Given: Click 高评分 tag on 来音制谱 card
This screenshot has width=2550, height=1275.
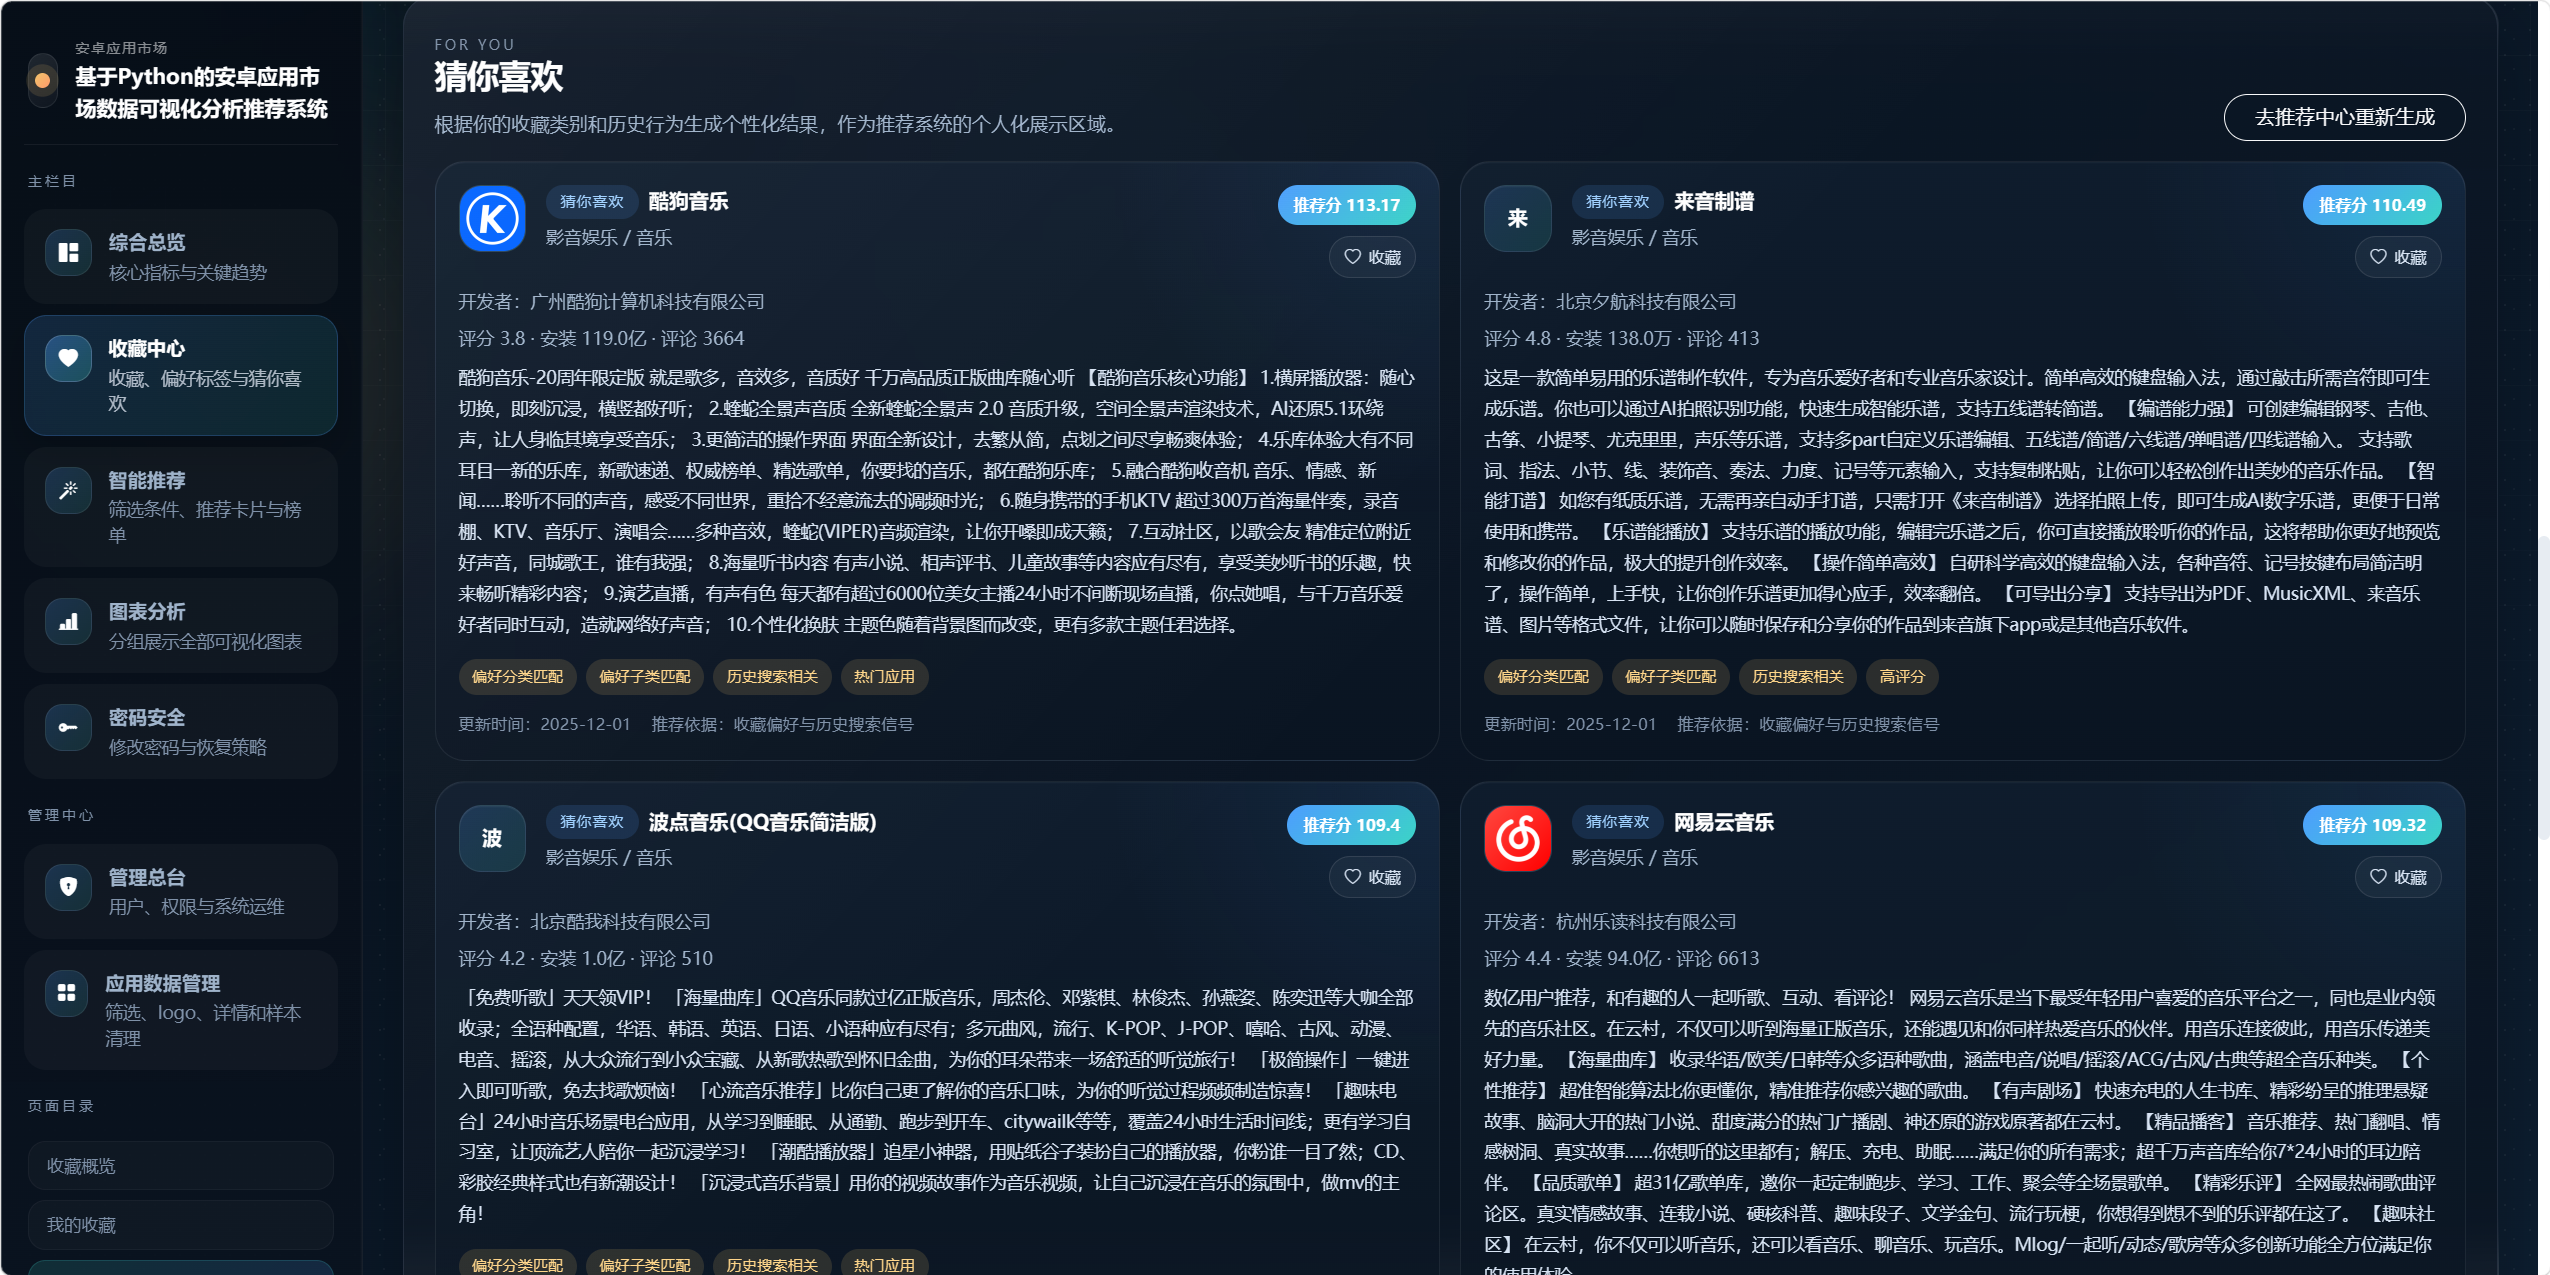Looking at the screenshot, I should click(1901, 677).
